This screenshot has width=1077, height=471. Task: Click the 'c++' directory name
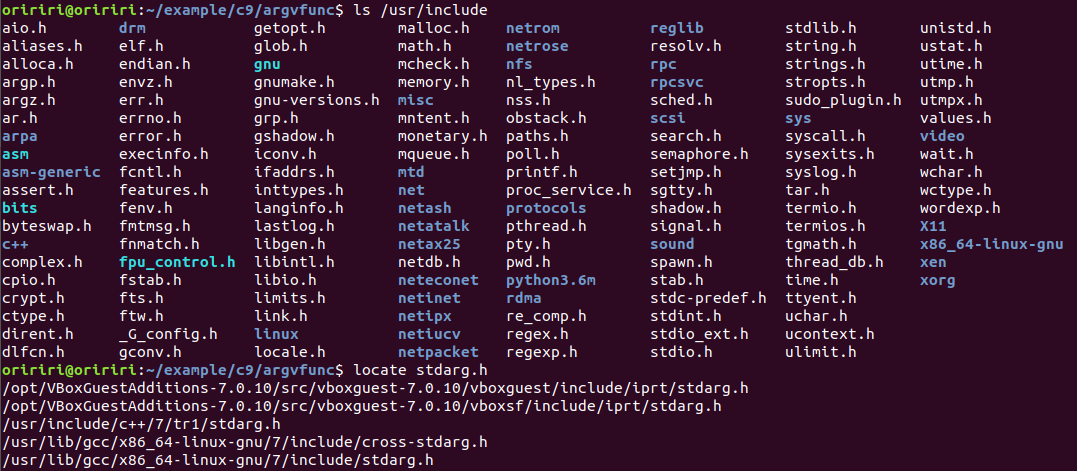coord(14,244)
